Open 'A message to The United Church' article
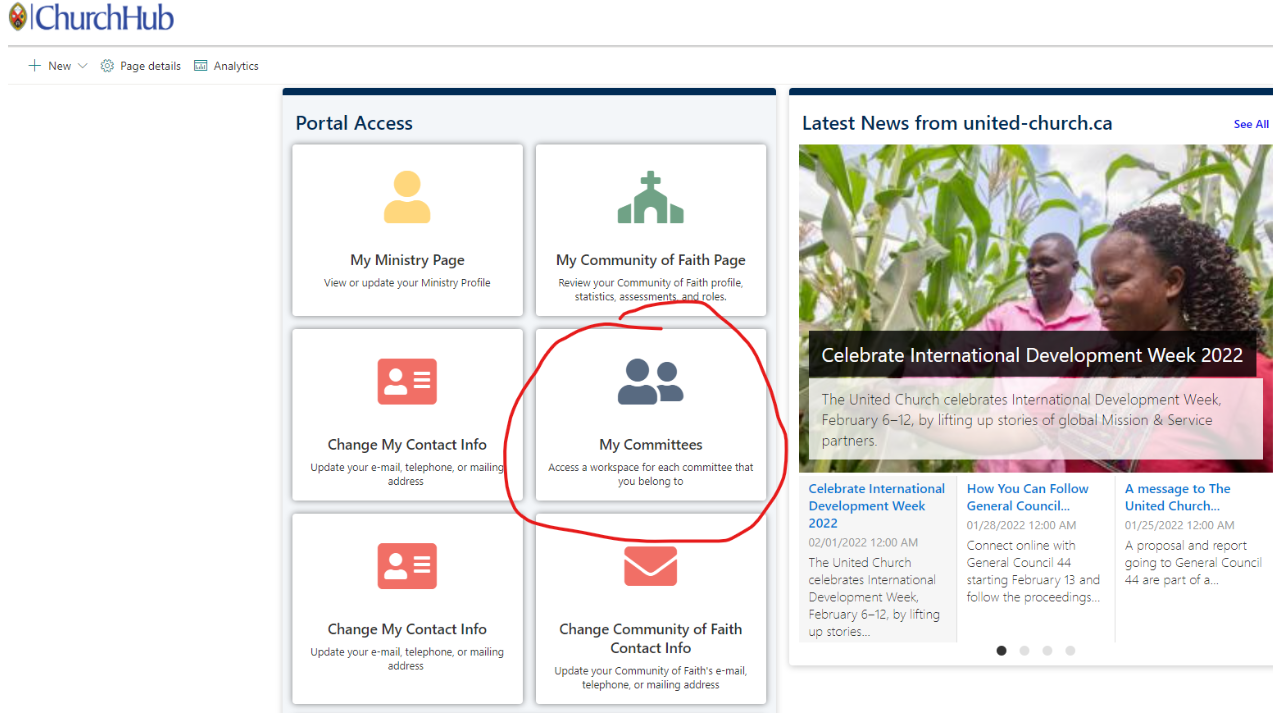This screenshot has width=1273, height=720. click(x=1177, y=497)
